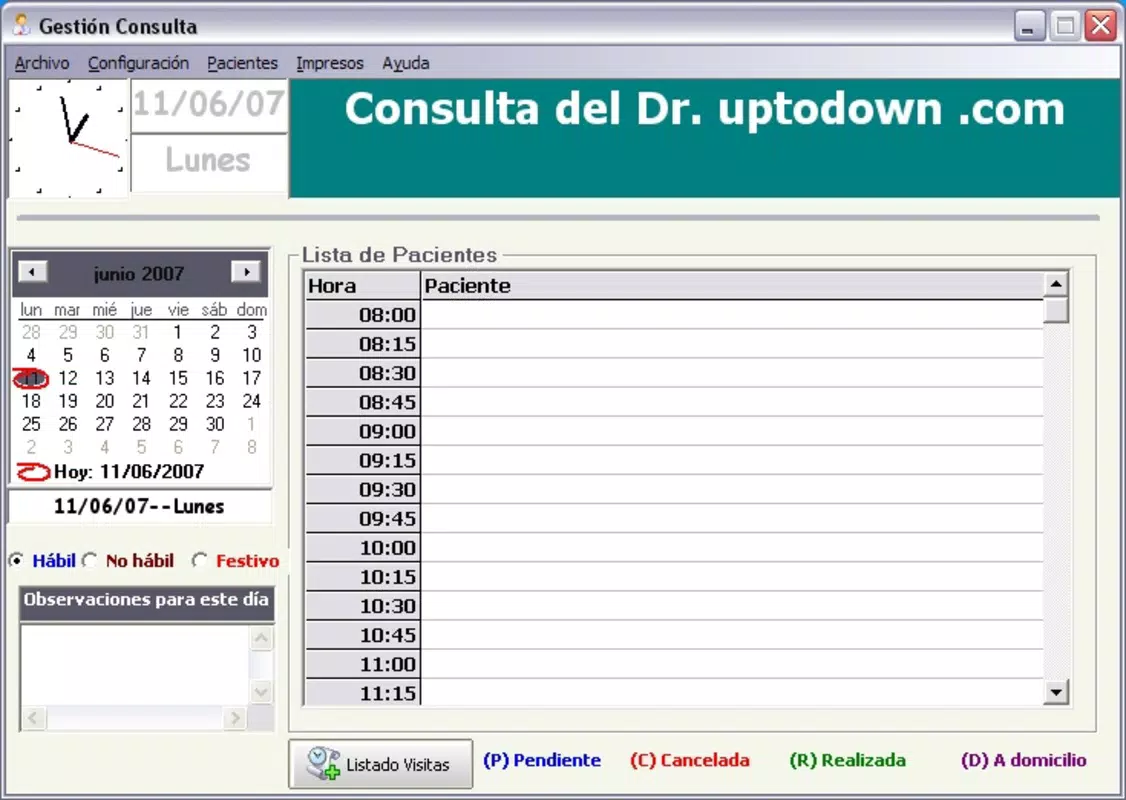Click observations box scroll right arrow
1126x800 pixels.
pos(235,717)
